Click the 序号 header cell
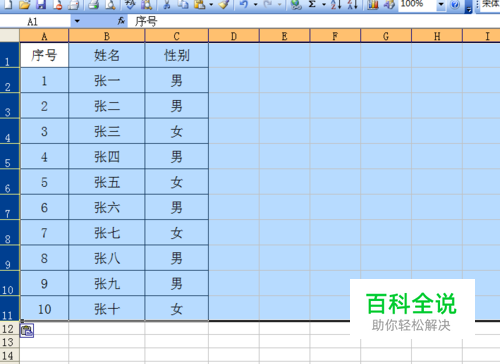 coord(44,55)
